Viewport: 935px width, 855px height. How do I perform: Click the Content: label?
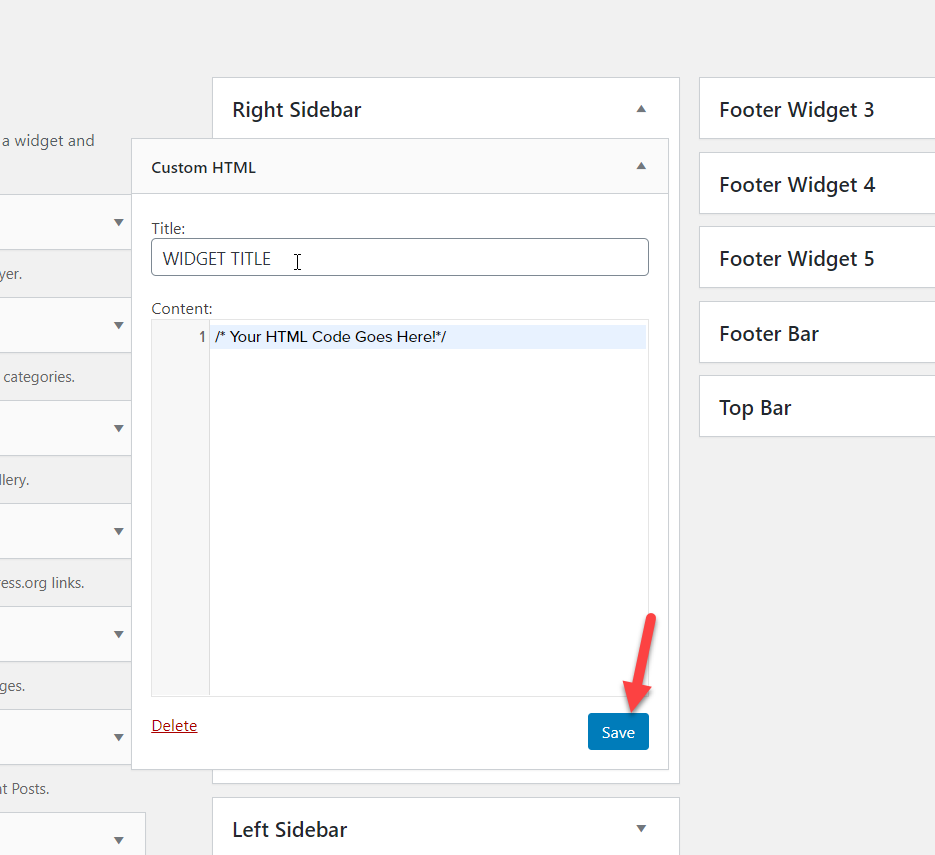(x=182, y=309)
